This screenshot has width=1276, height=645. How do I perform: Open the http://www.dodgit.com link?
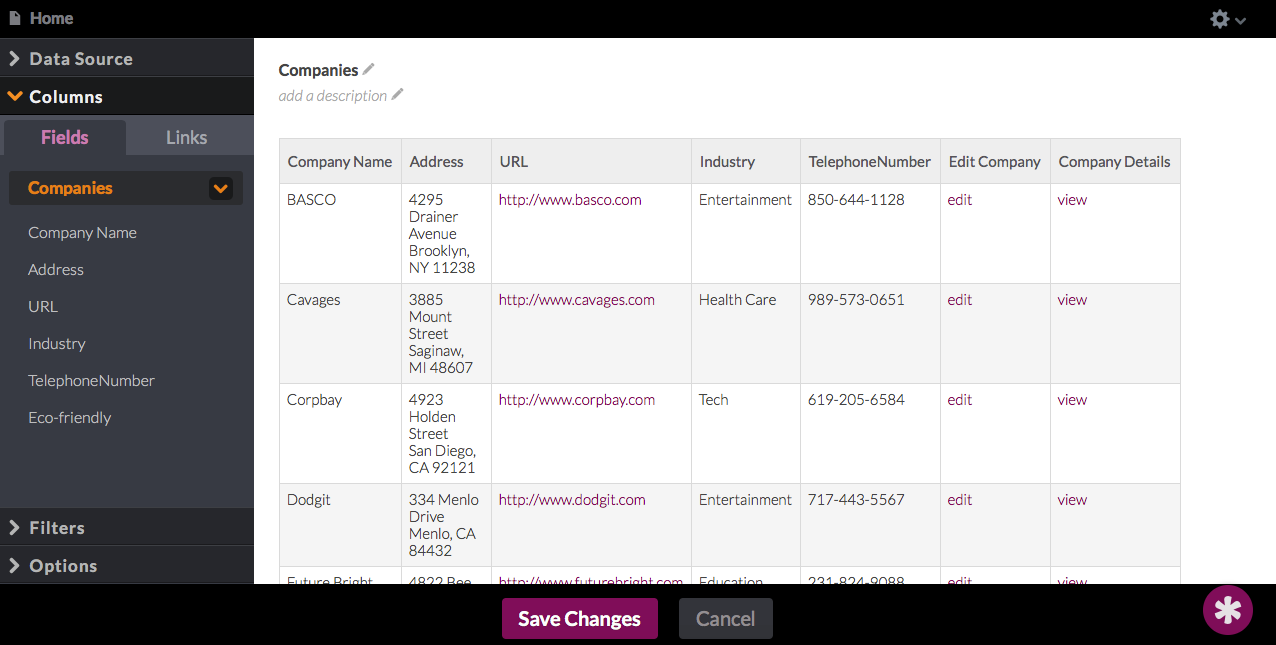[572, 499]
